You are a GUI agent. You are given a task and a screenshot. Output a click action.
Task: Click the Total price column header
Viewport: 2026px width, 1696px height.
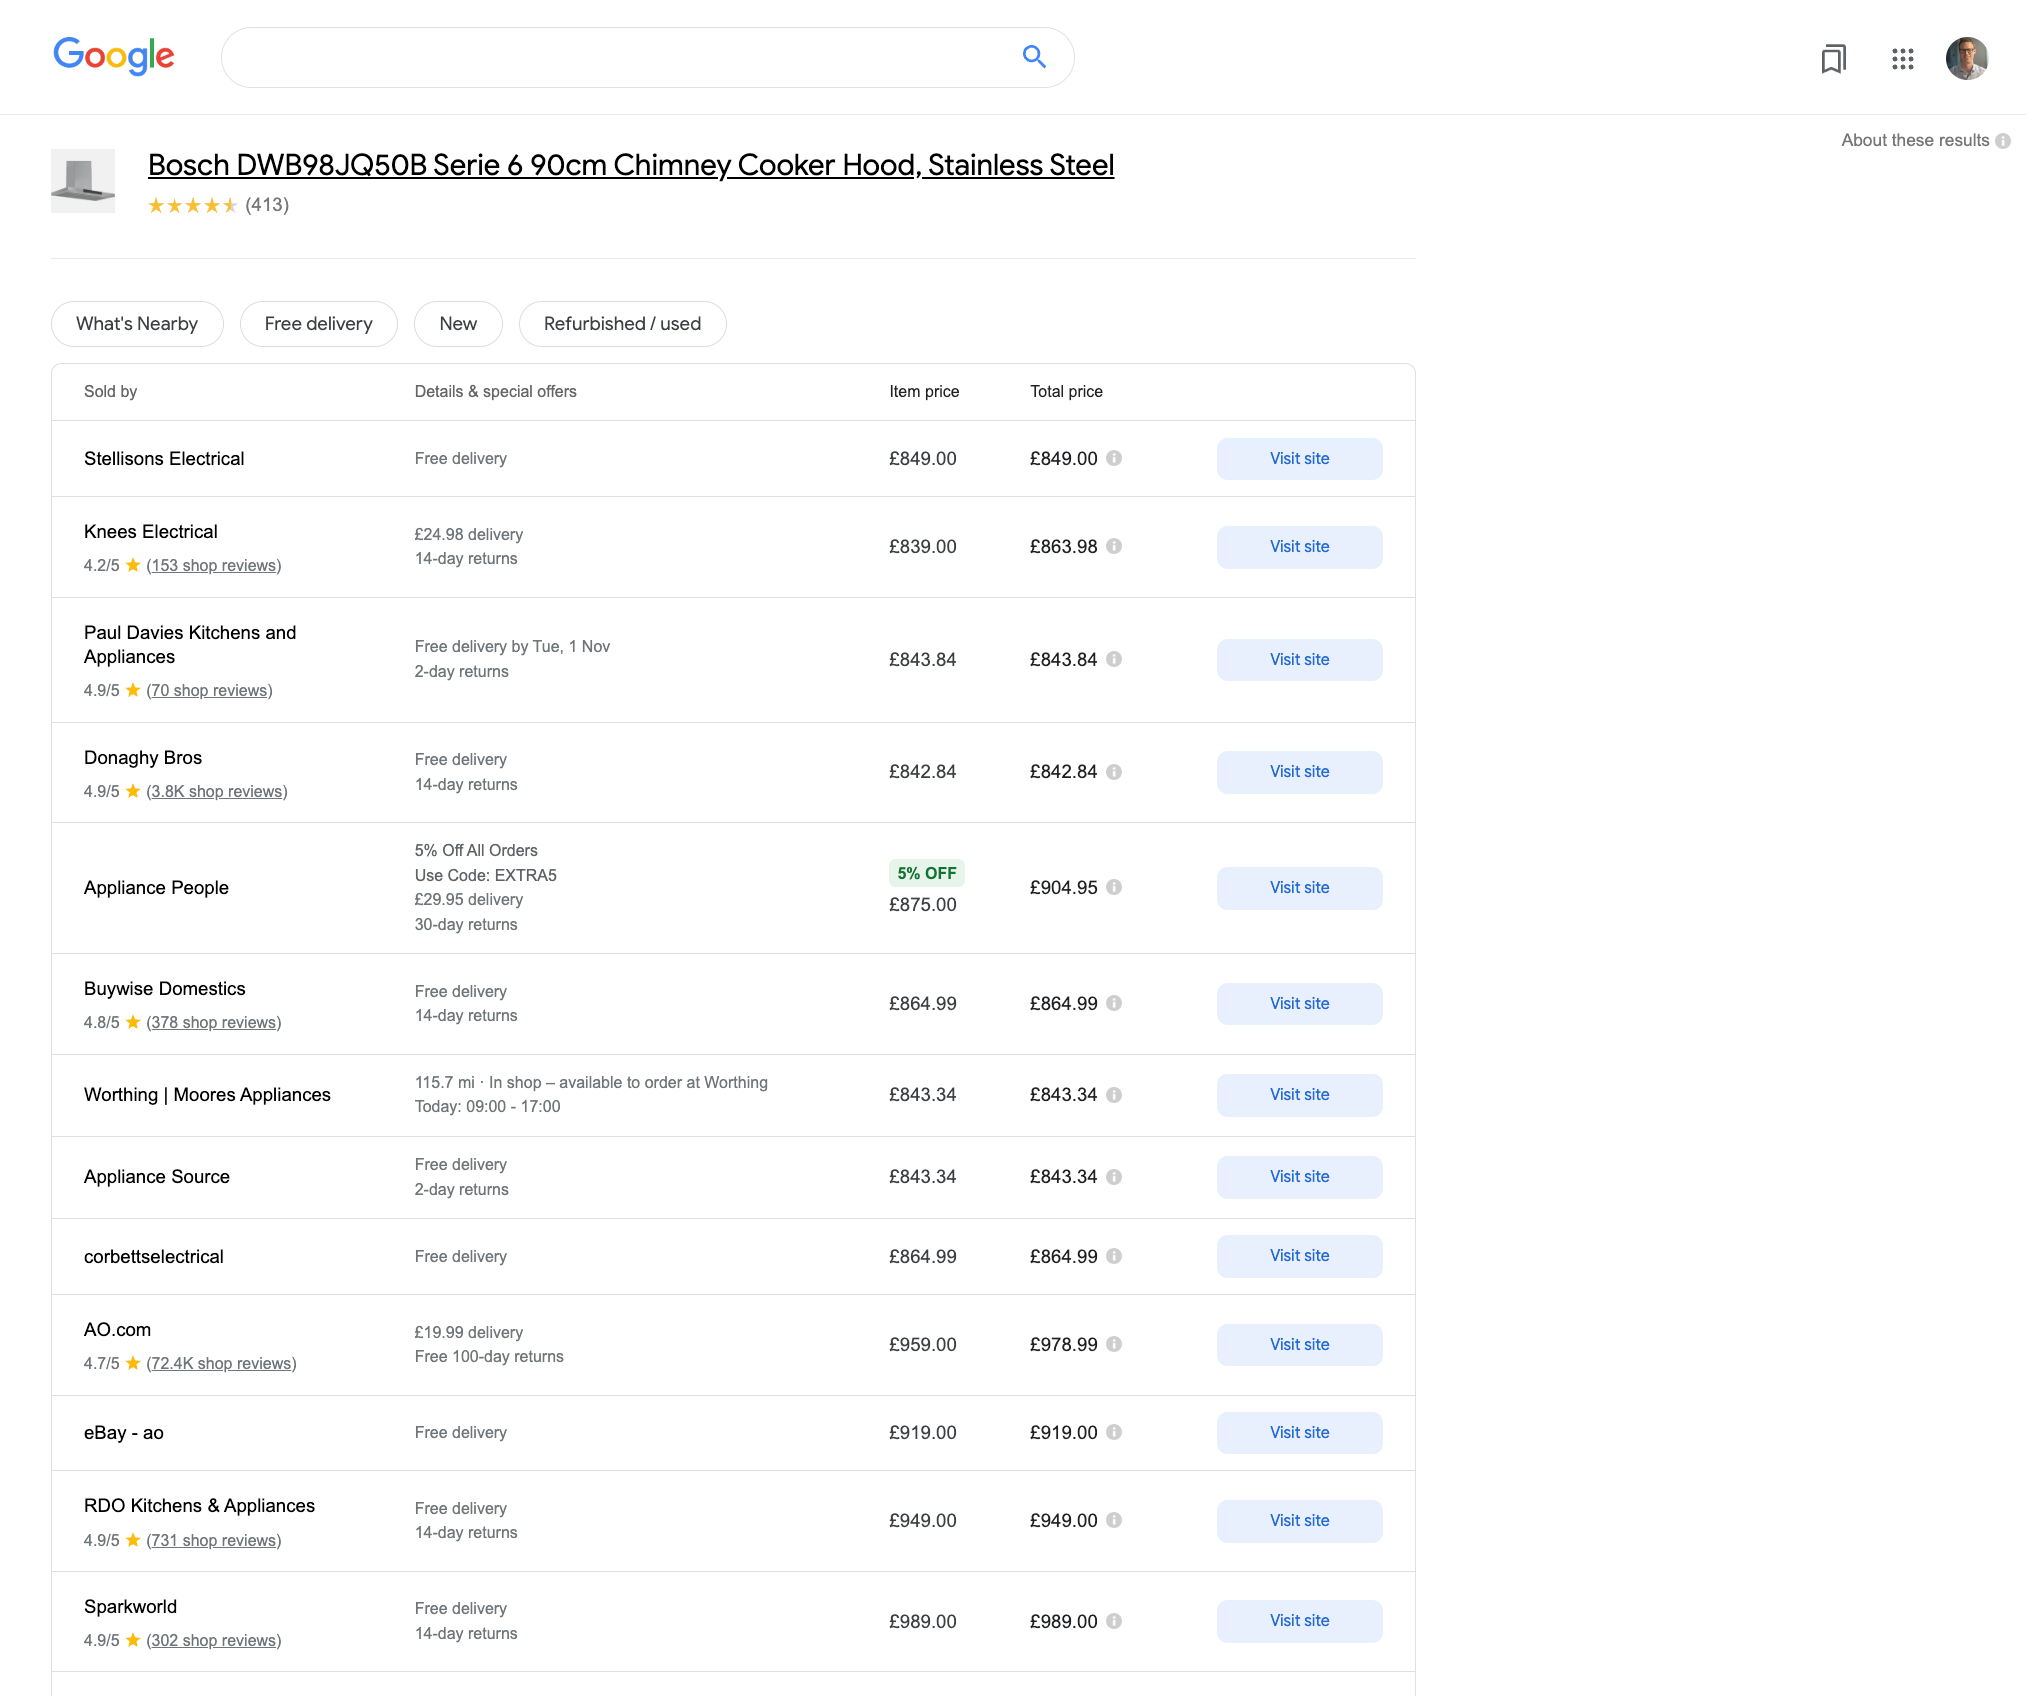(x=1066, y=392)
